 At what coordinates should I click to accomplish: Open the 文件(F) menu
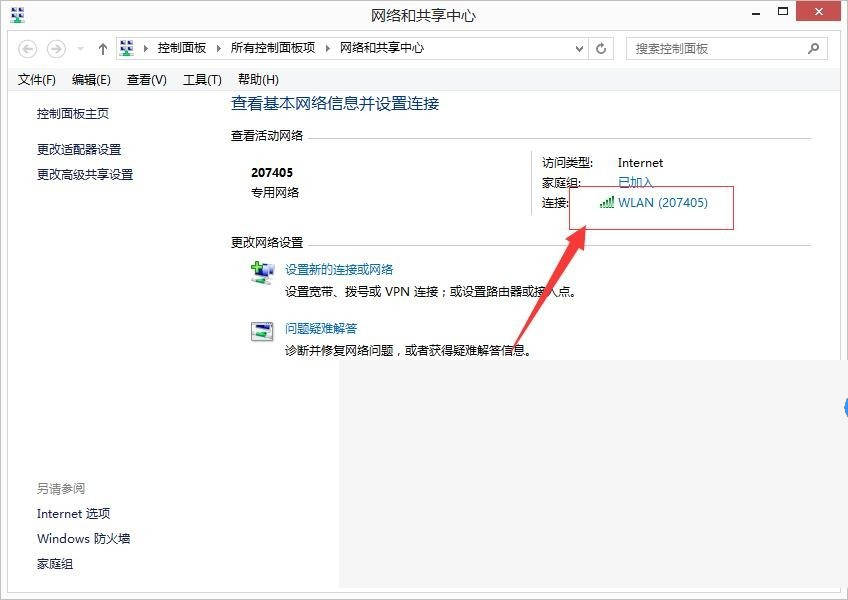37,80
